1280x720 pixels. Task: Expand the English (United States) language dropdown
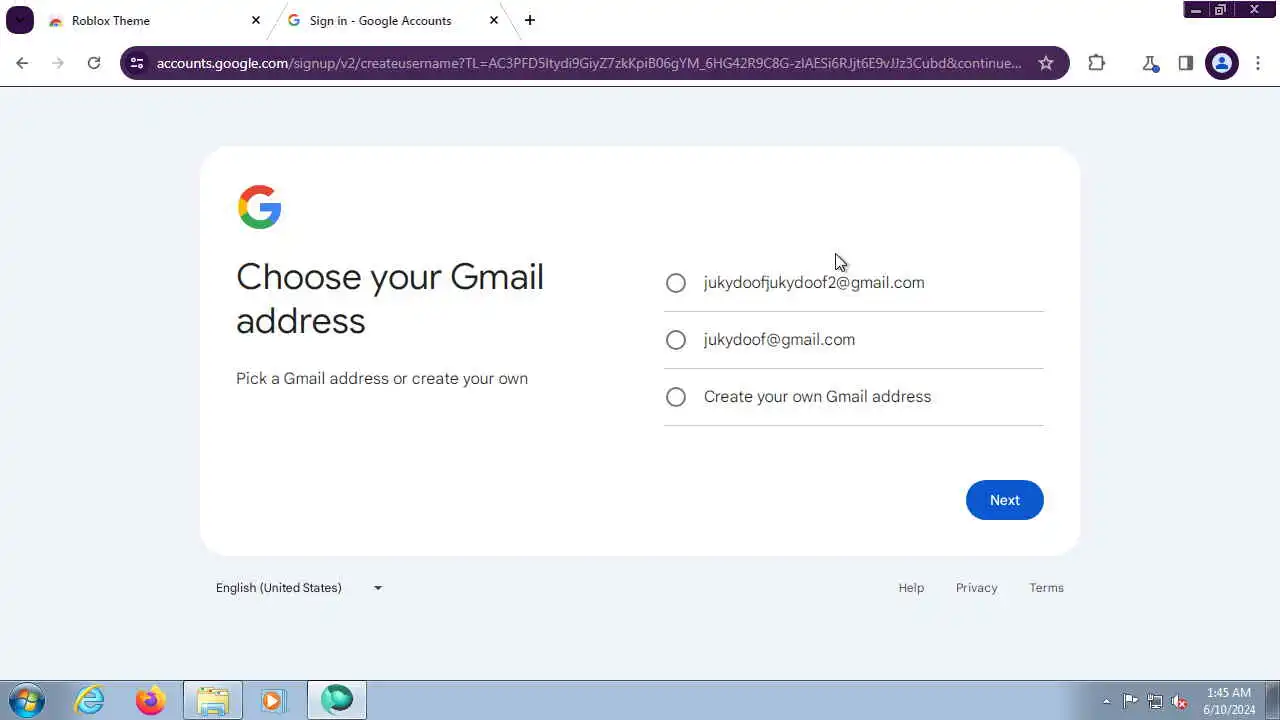coord(299,588)
